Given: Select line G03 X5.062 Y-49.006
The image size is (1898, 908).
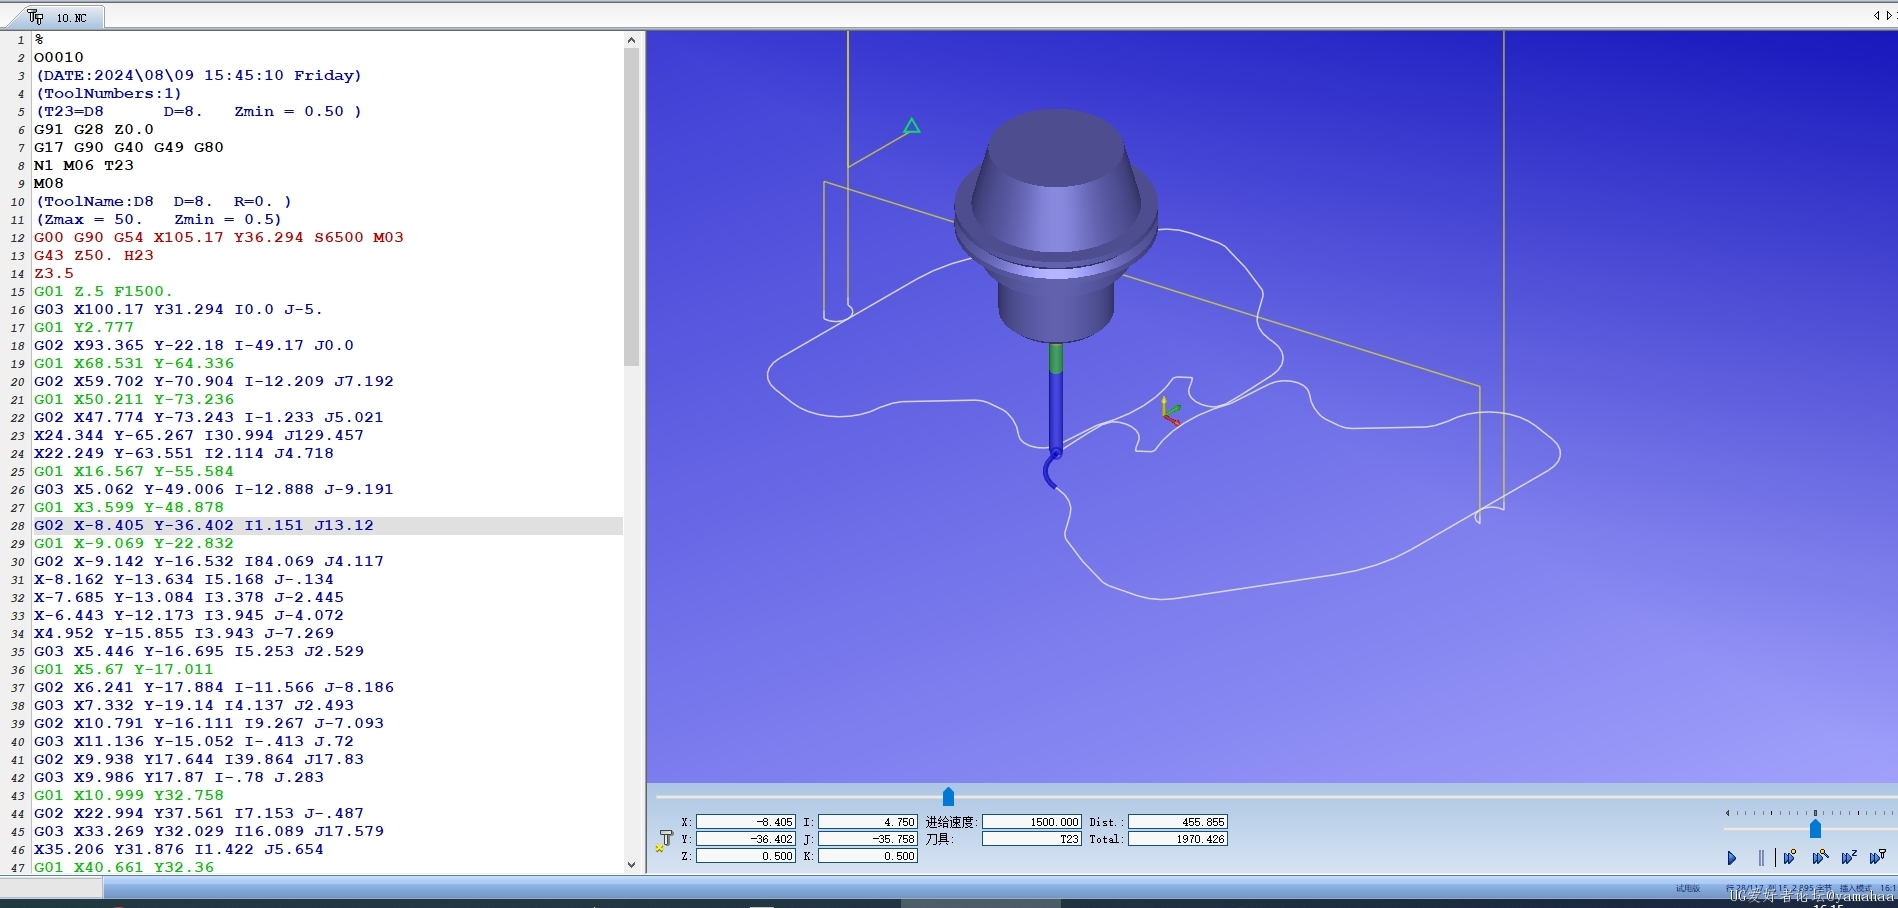Looking at the screenshot, I should [x=214, y=489].
